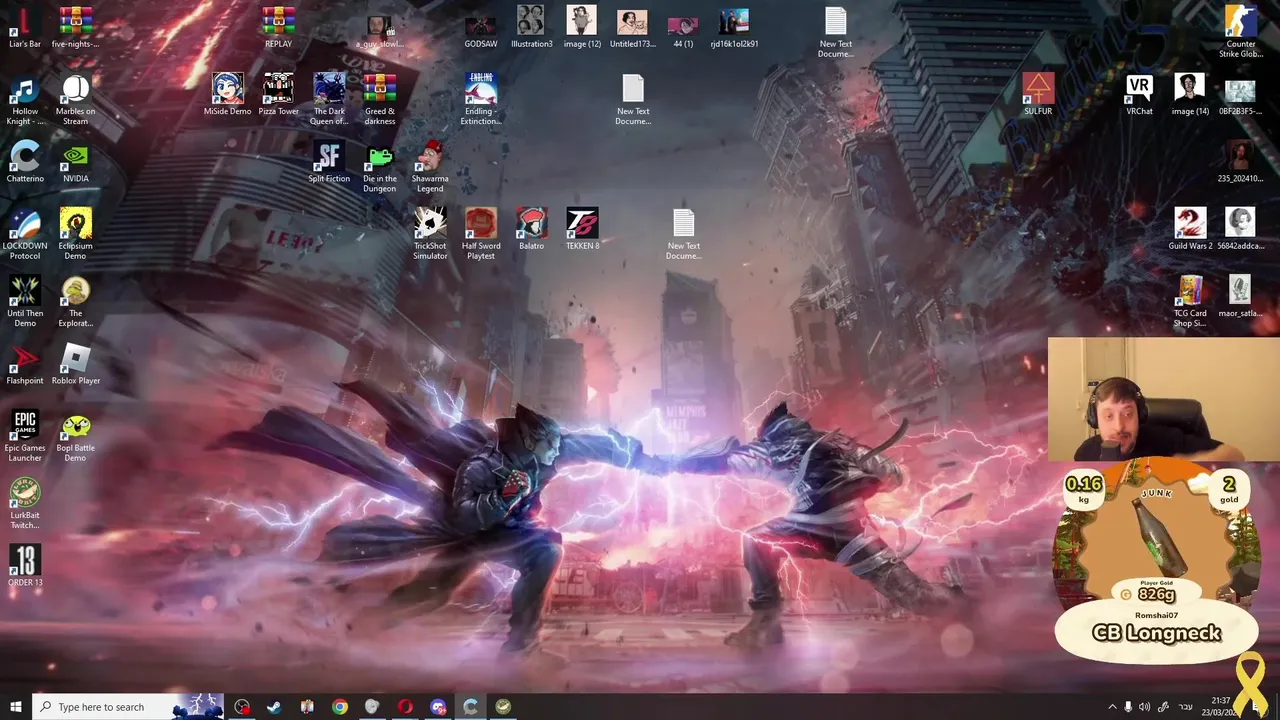Open the LurkBait Twitch shortcut
The image size is (1280, 720).
[25, 503]
